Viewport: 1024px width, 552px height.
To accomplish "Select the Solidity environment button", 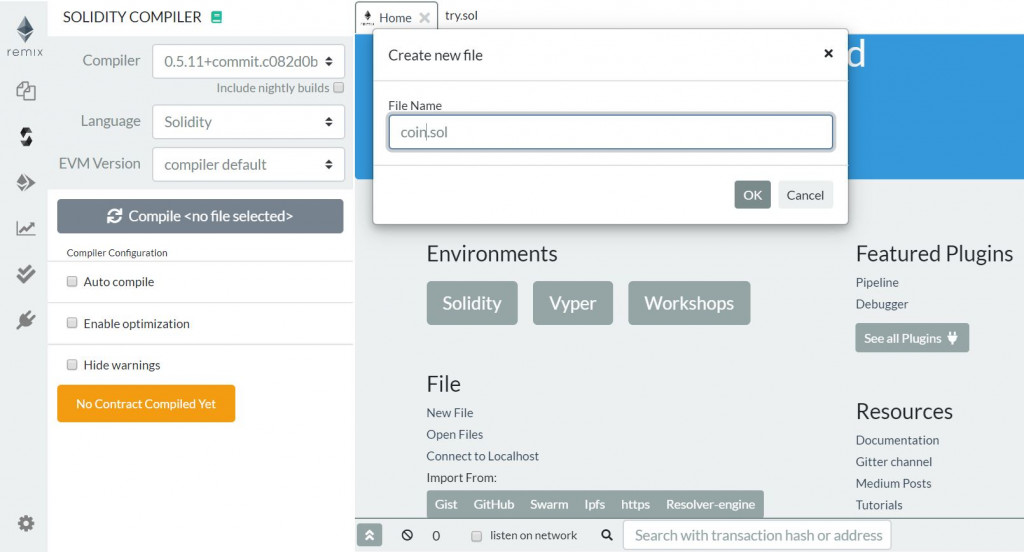I will pyautogui.click(x=472, y=303).
